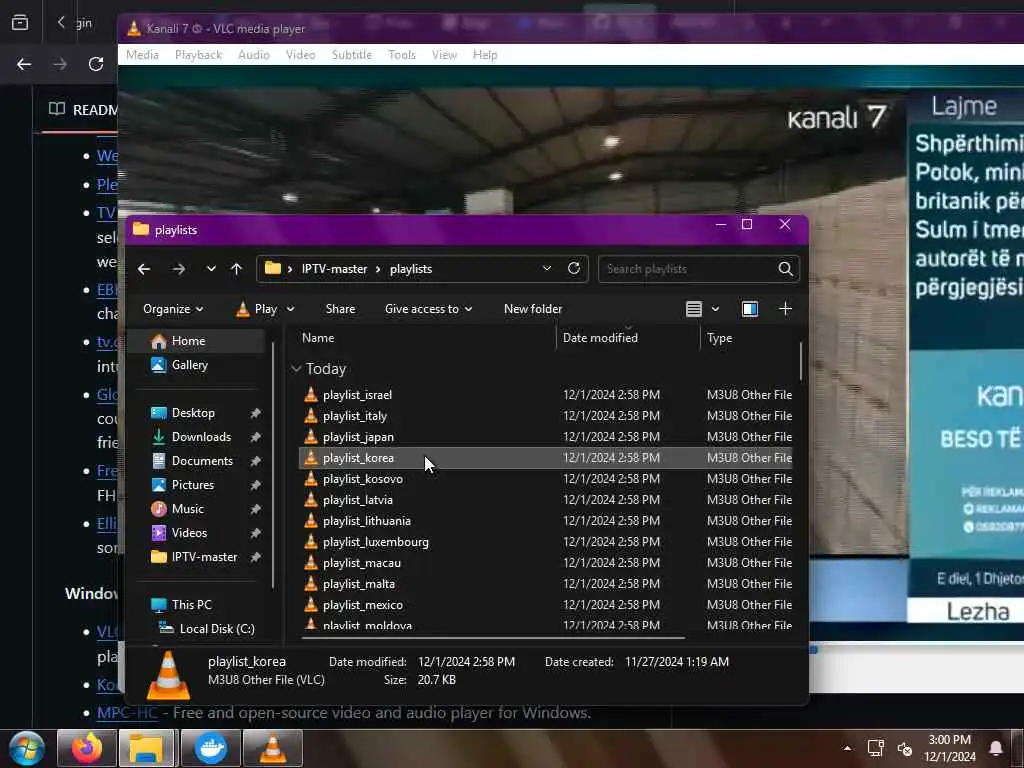
Task: Go up one folder level
Action: (x=236, y=269)
